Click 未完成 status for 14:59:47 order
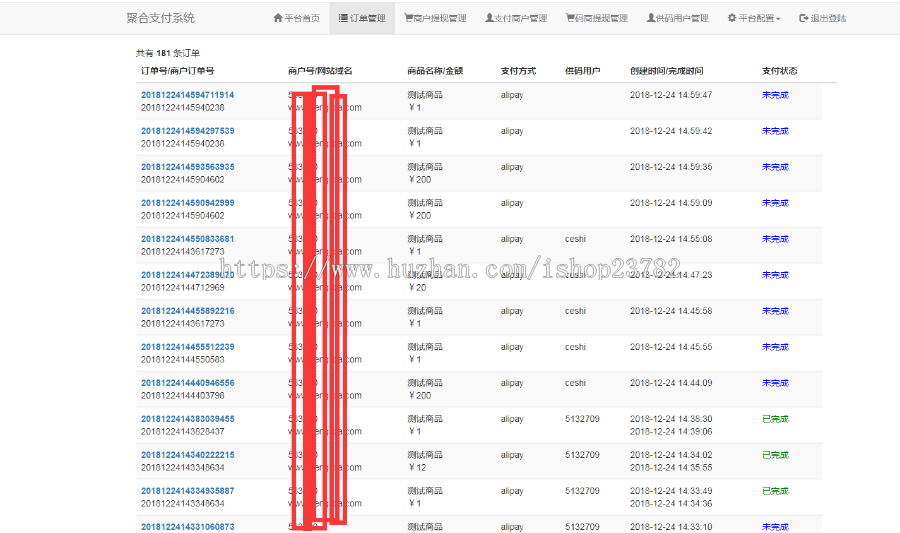 tap(775, 95)
